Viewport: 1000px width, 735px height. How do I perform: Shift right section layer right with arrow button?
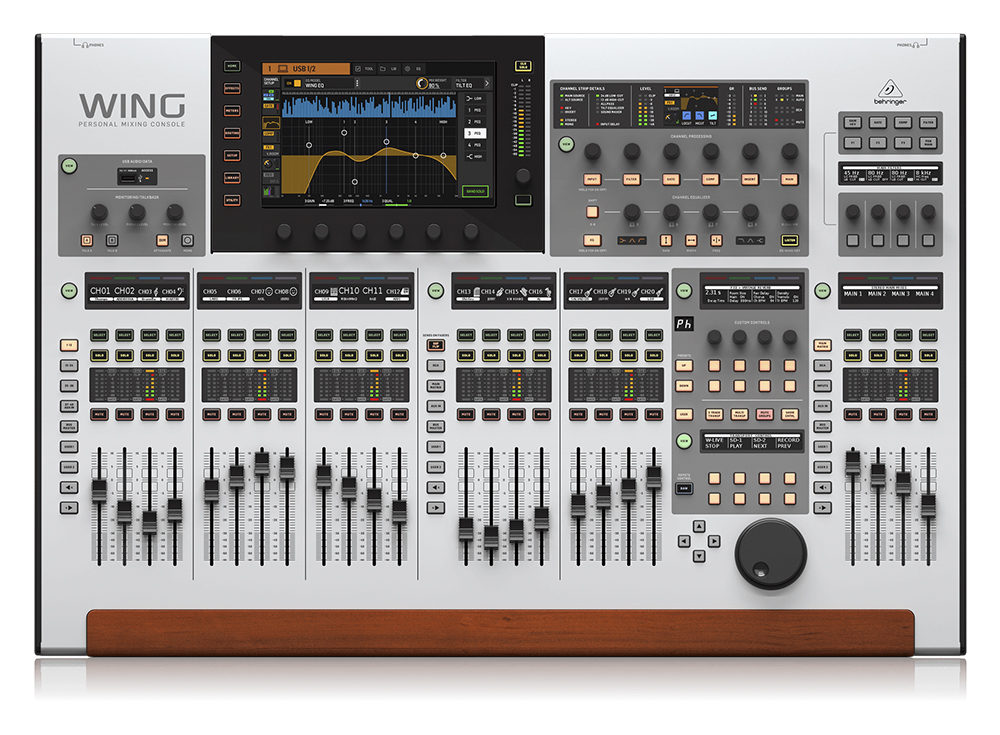tap(823, 508)
